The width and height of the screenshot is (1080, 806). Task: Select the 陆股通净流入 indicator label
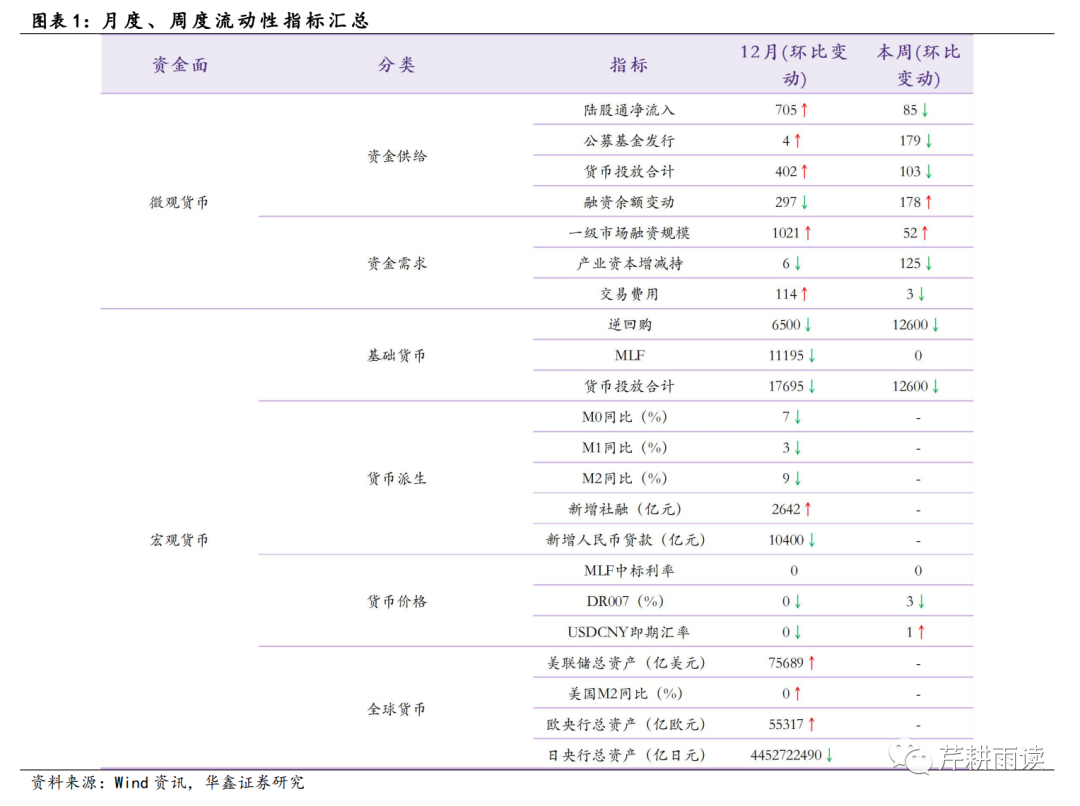629,110
